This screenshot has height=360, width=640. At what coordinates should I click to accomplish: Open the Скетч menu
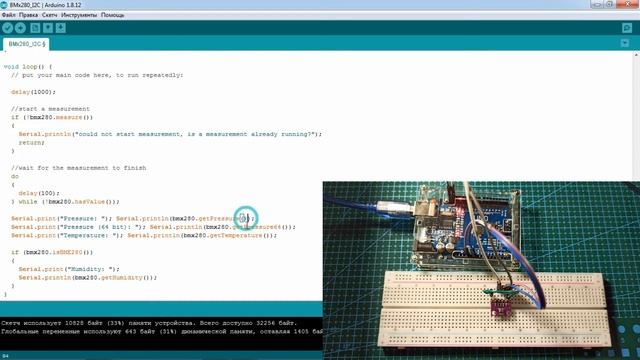49,15
